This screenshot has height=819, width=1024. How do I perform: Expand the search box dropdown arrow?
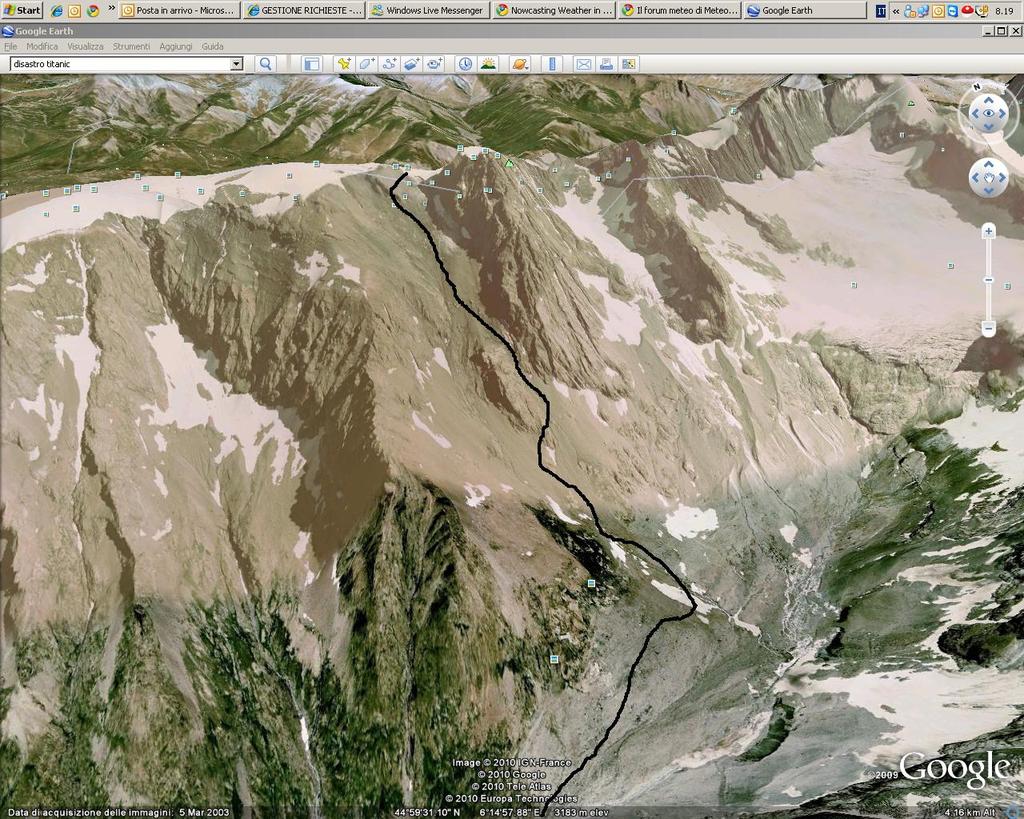tap(236, 64)
